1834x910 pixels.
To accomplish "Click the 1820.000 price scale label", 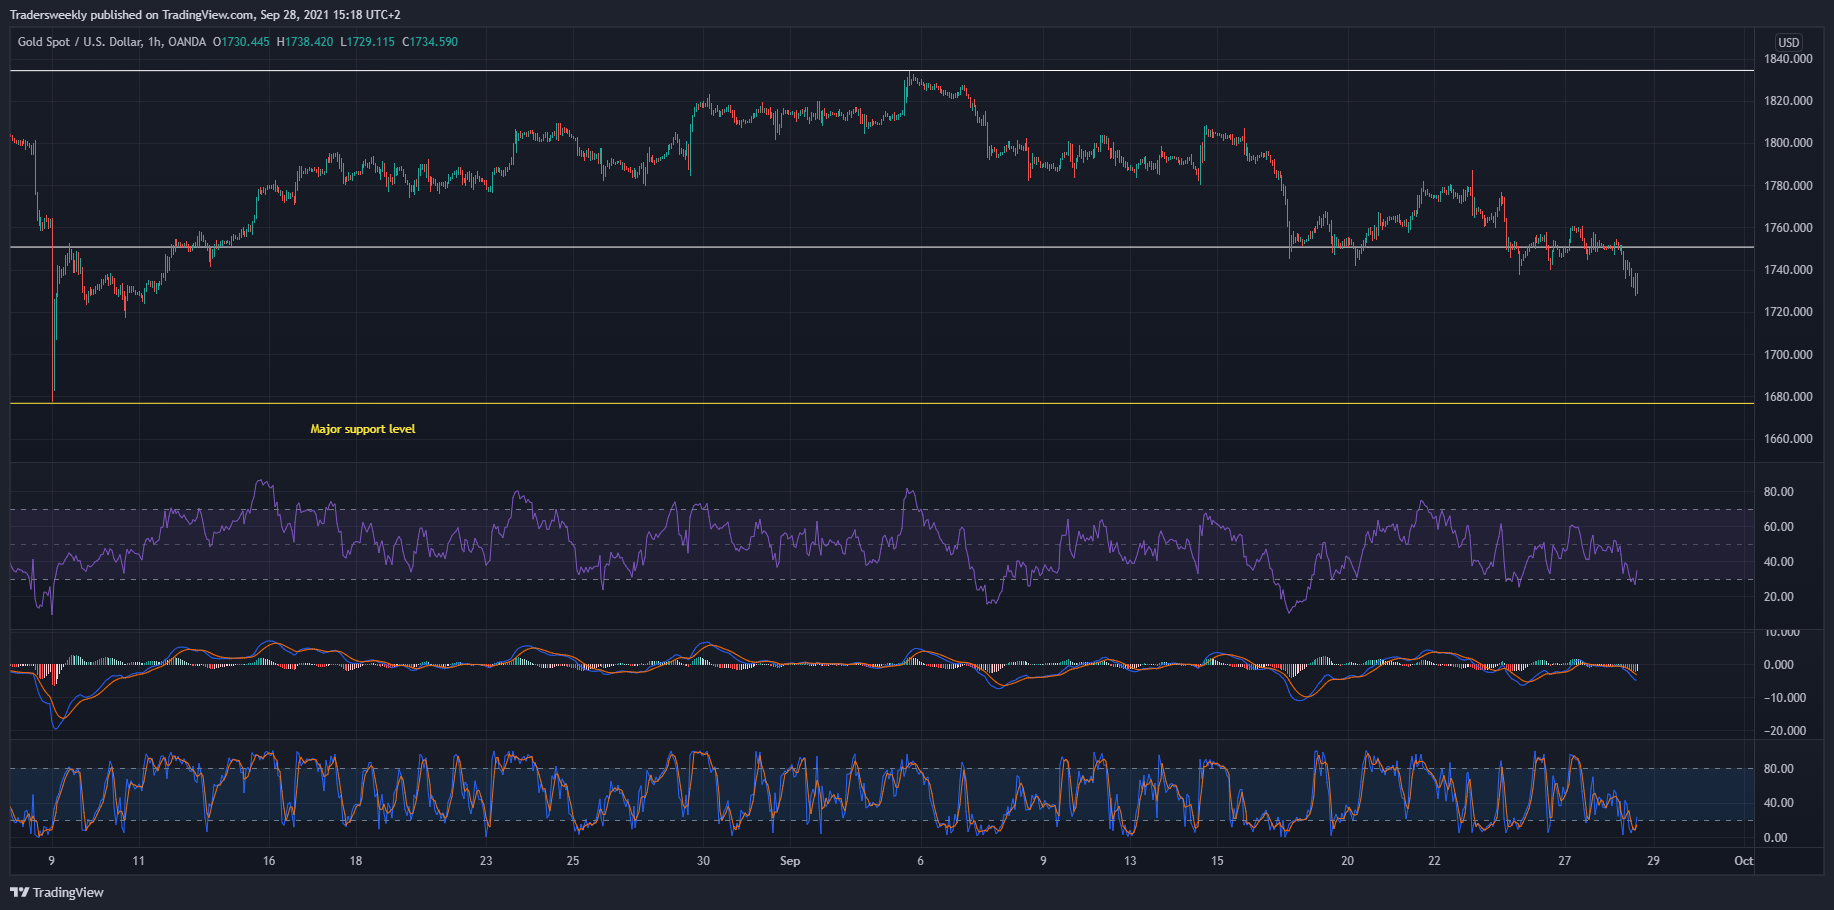I will pyautogui.click(x=1788, y=101).
